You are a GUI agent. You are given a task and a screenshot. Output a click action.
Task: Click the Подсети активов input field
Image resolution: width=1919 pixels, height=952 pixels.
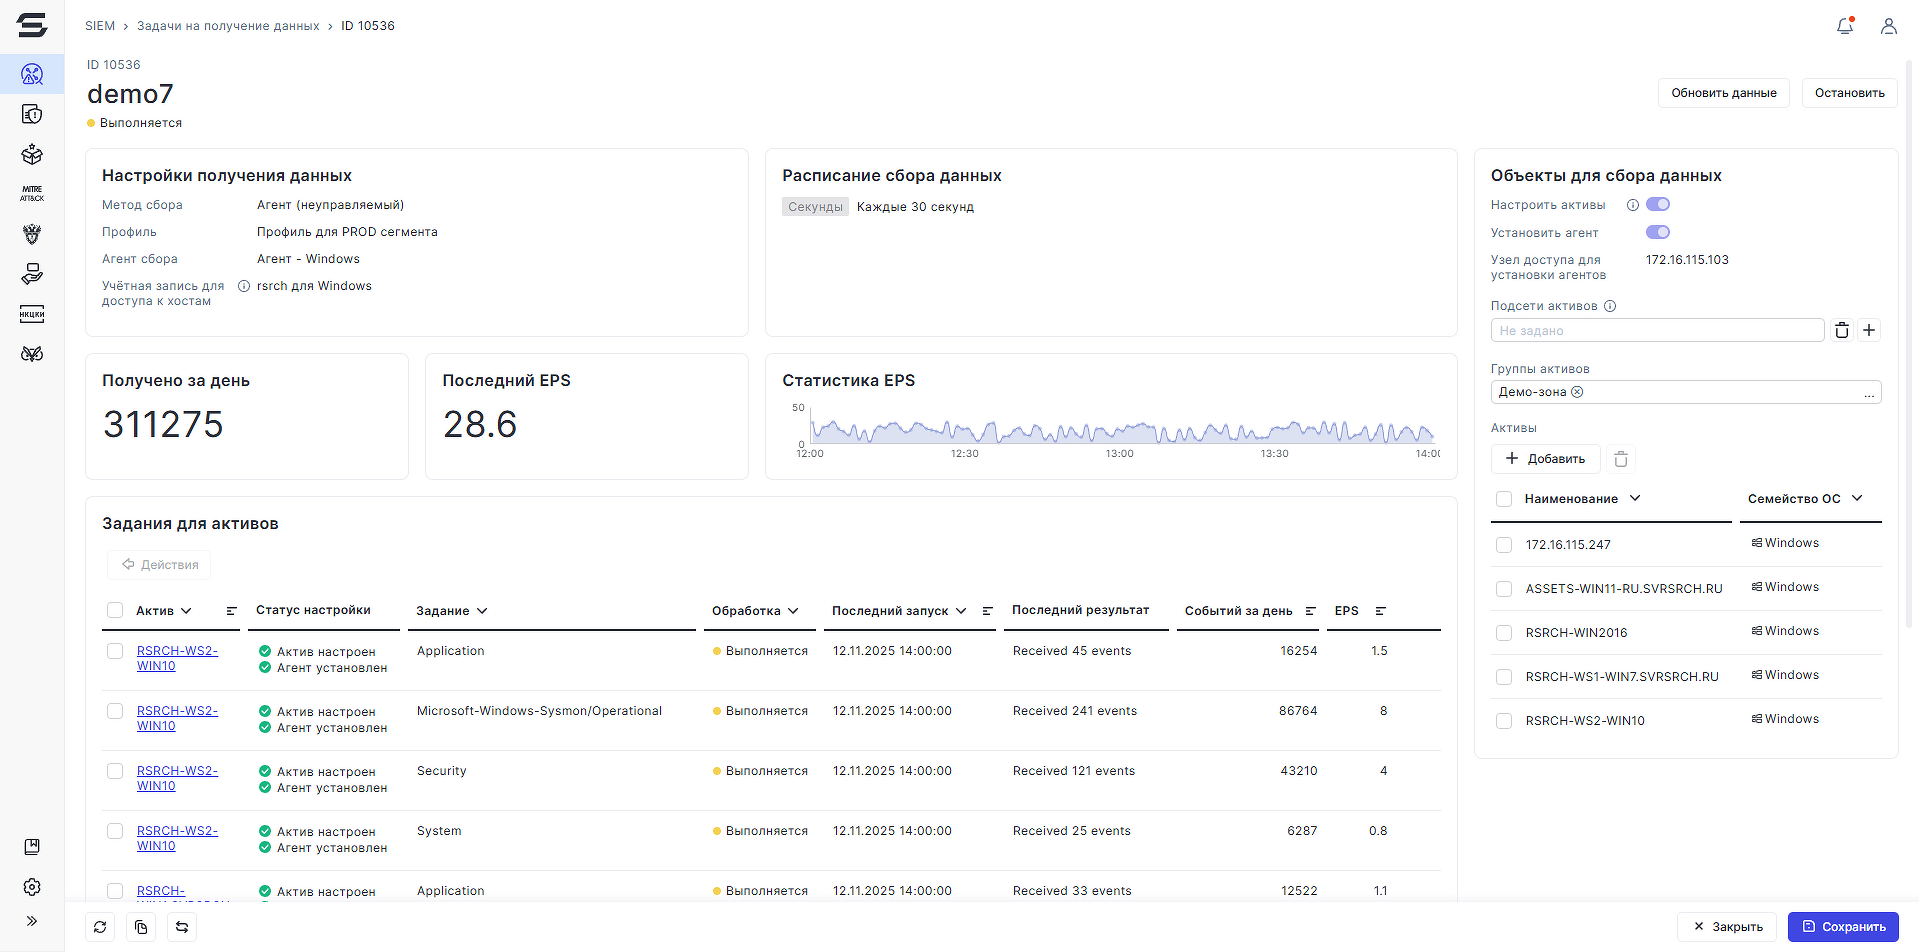click(x=1657, y=330)
